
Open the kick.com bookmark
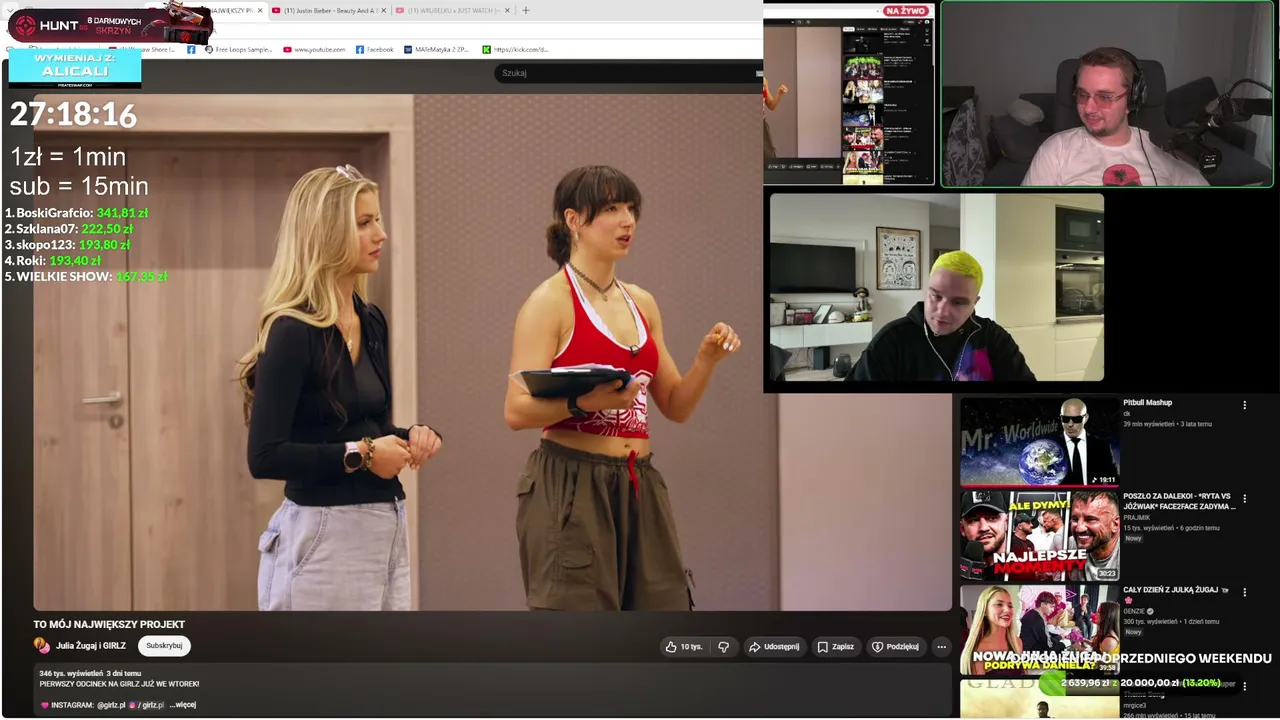click(515, 49)
